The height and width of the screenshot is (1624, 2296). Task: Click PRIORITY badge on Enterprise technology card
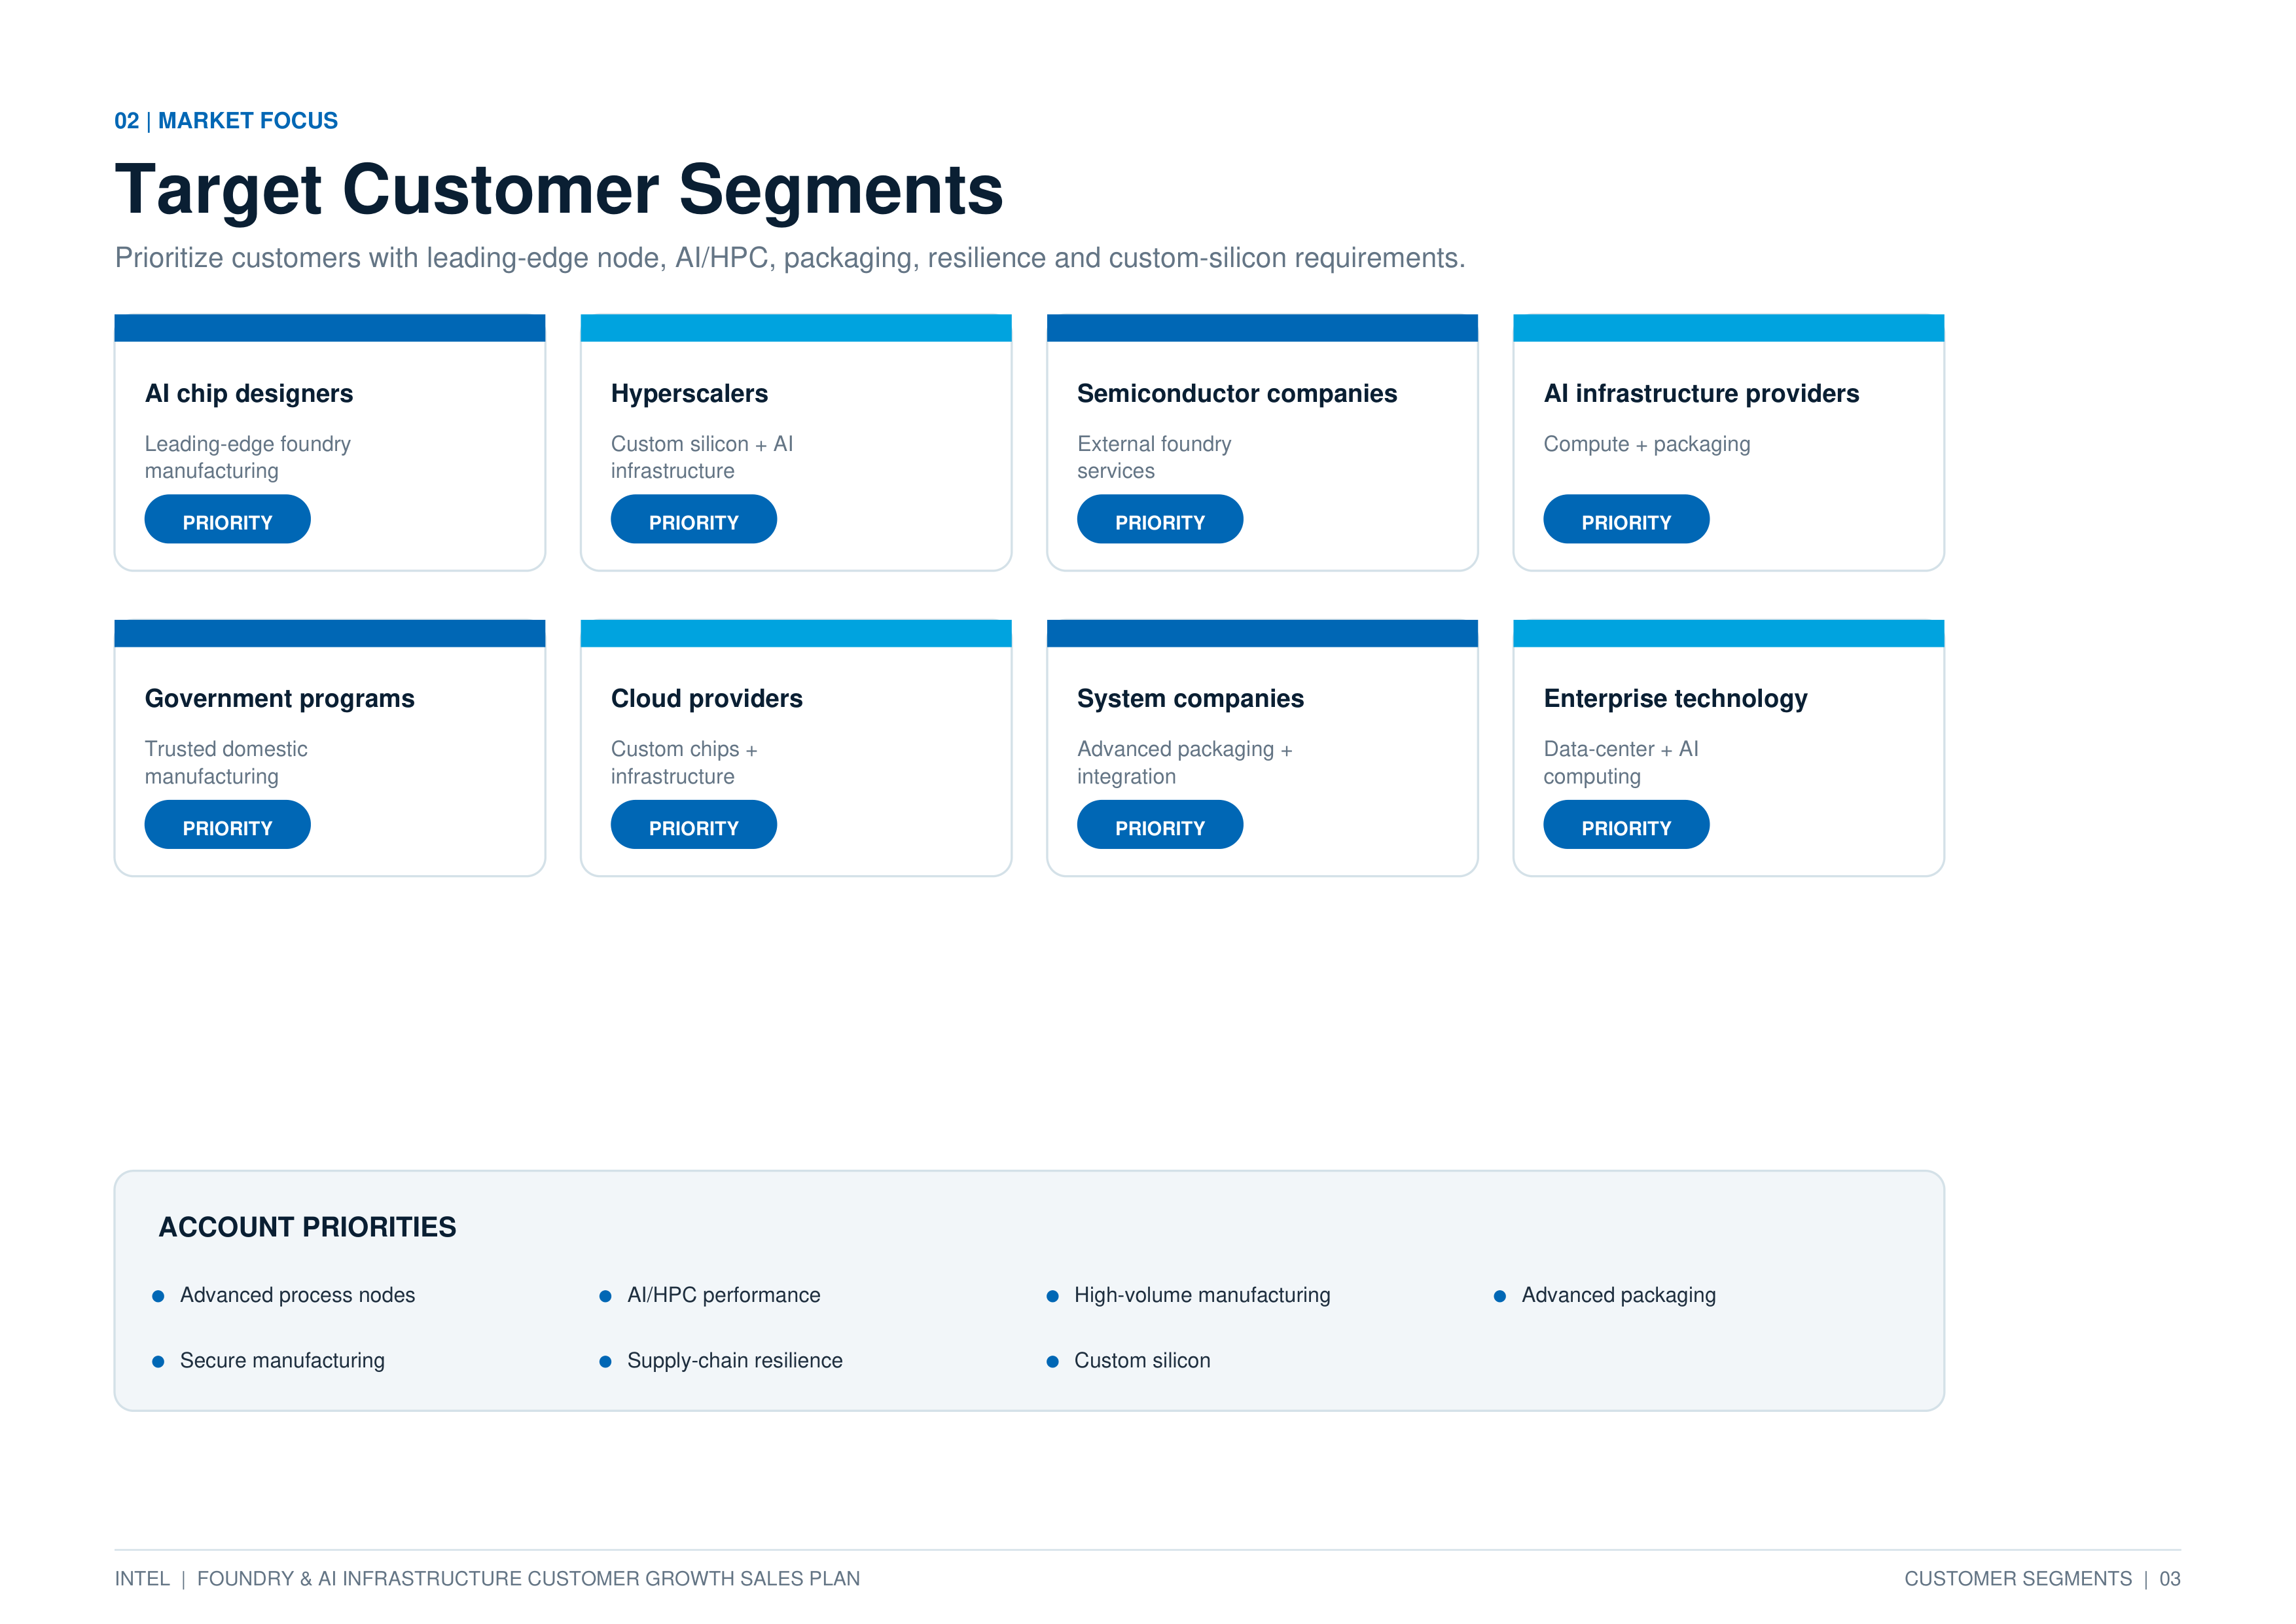pyautogui.click(x=1626, y=825)
